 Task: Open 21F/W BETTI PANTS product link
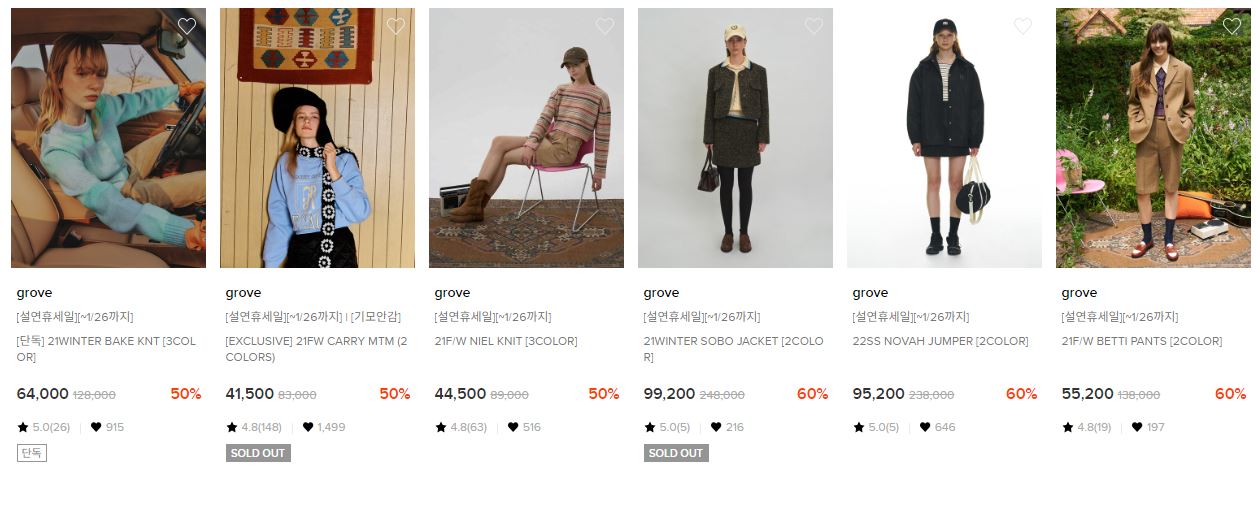pyautogui.click(x=1141, y=341)
